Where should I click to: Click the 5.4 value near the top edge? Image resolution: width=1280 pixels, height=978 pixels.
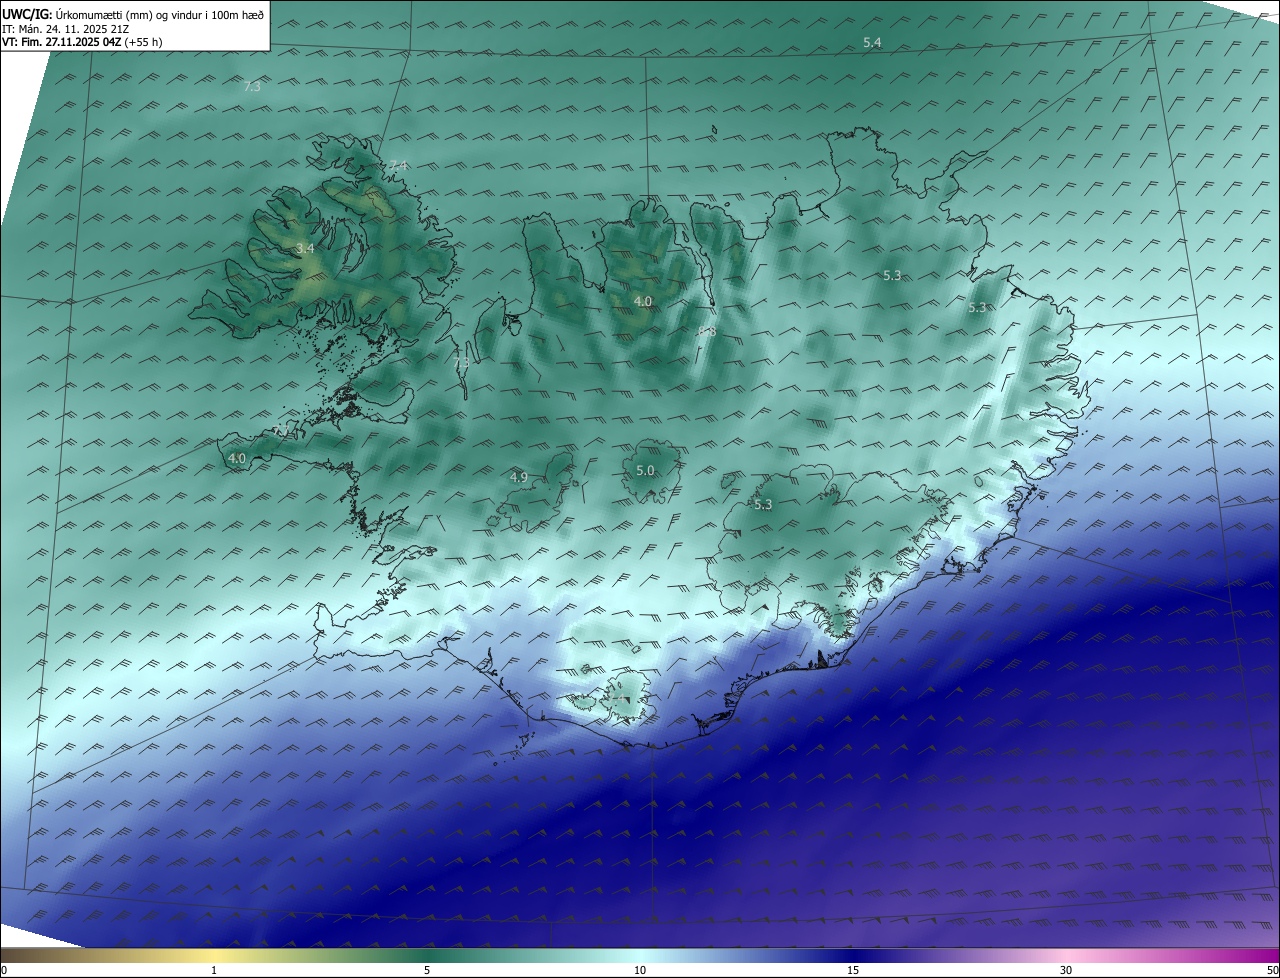click(872, 42)
